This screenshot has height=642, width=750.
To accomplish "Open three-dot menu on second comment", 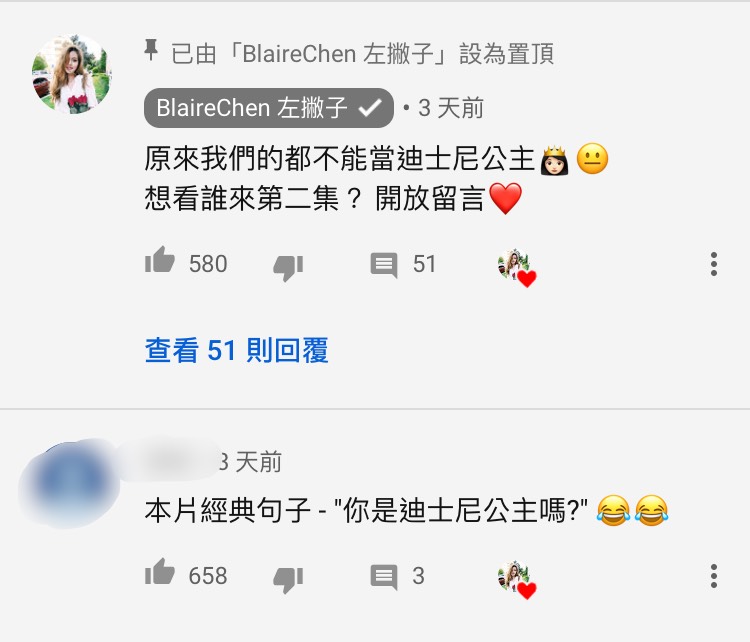I will [714, 576].
